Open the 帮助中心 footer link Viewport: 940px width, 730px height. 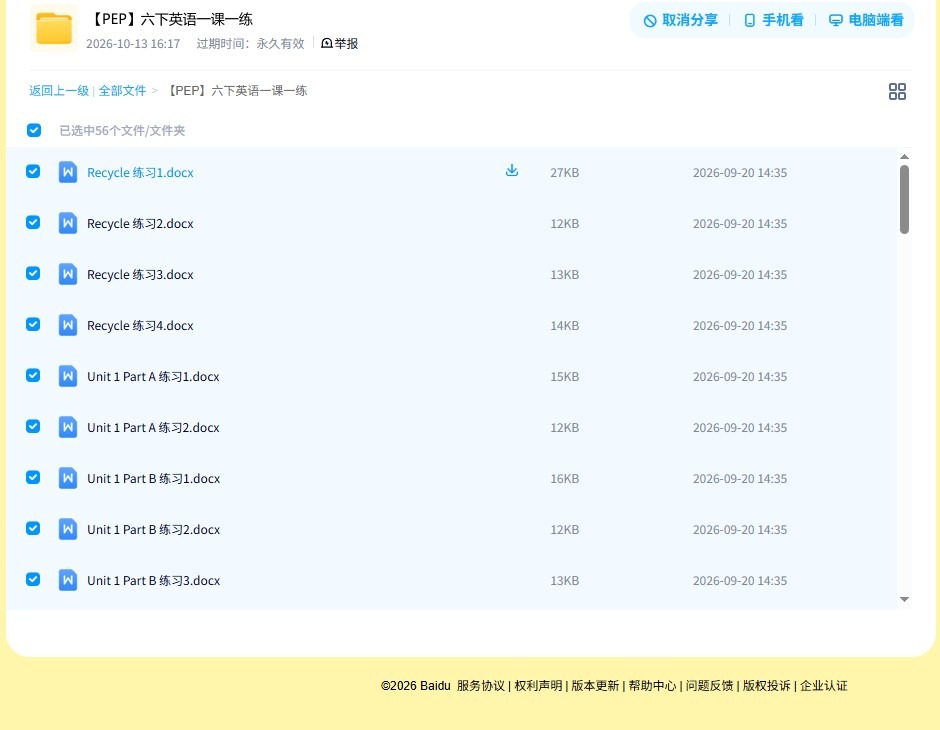652,686
